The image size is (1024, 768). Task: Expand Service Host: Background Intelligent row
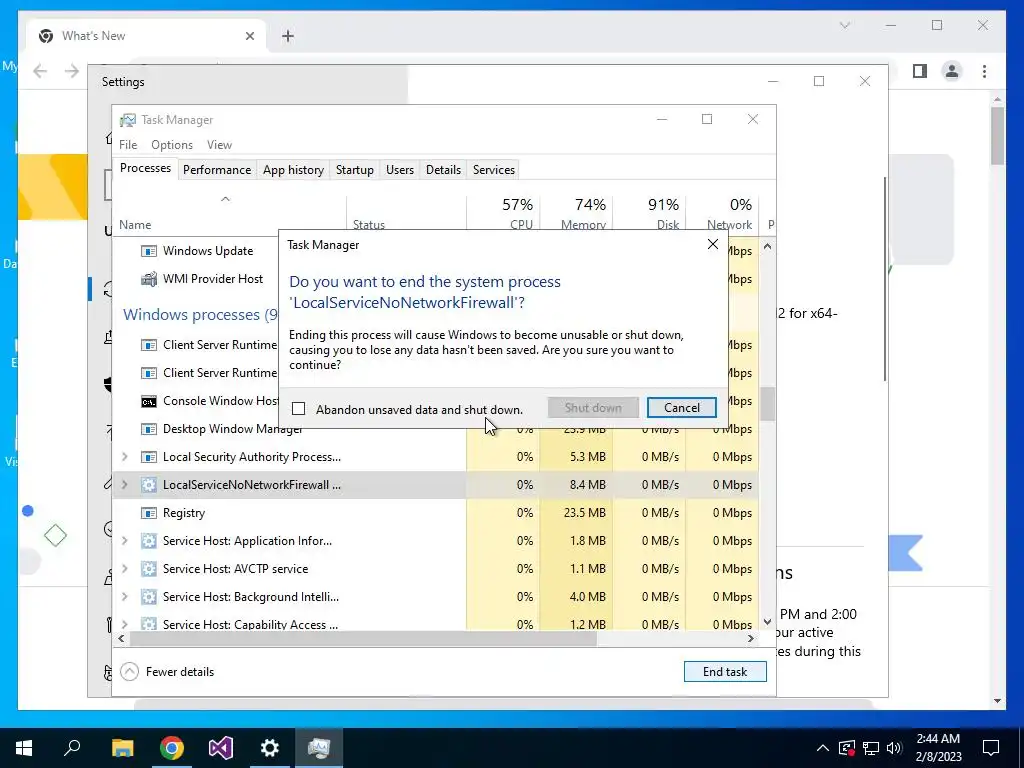click(125, 597)
